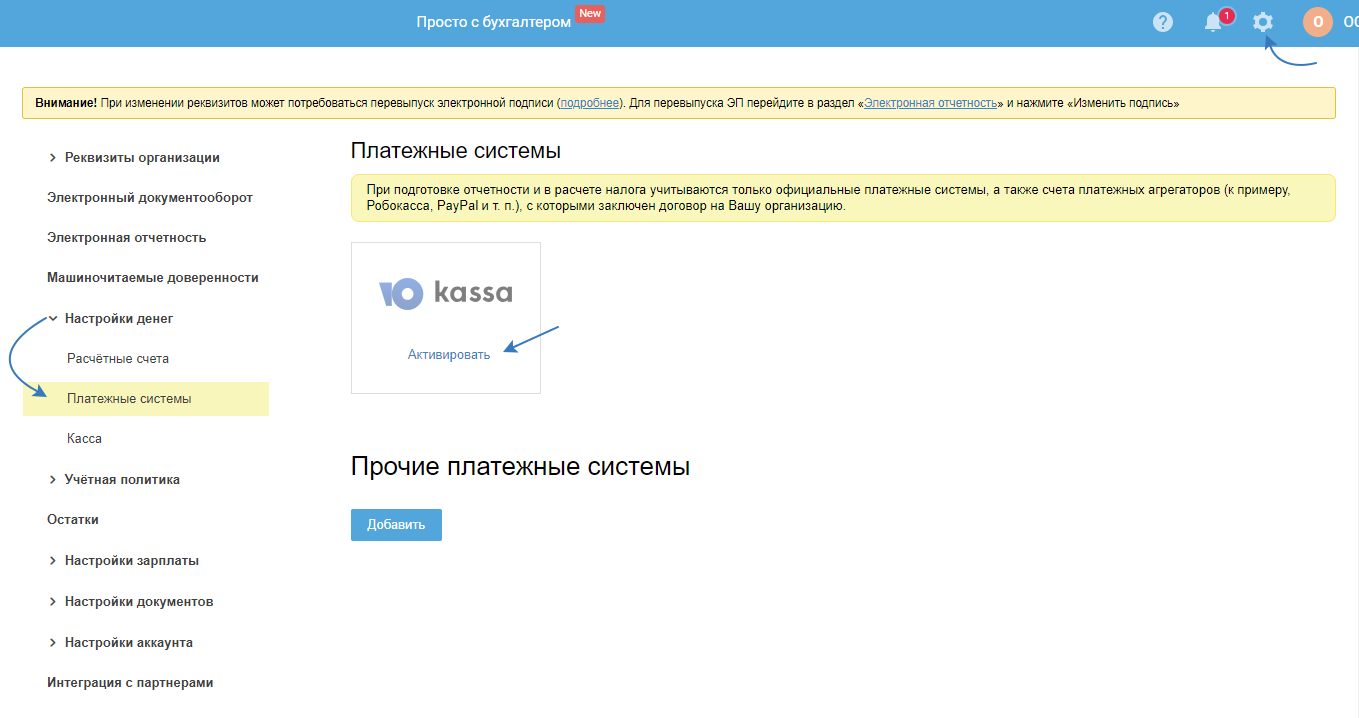This screenshot has width=1359, height=718.
Task: Click the 'New' badge in header
Action: pos(590,13)
